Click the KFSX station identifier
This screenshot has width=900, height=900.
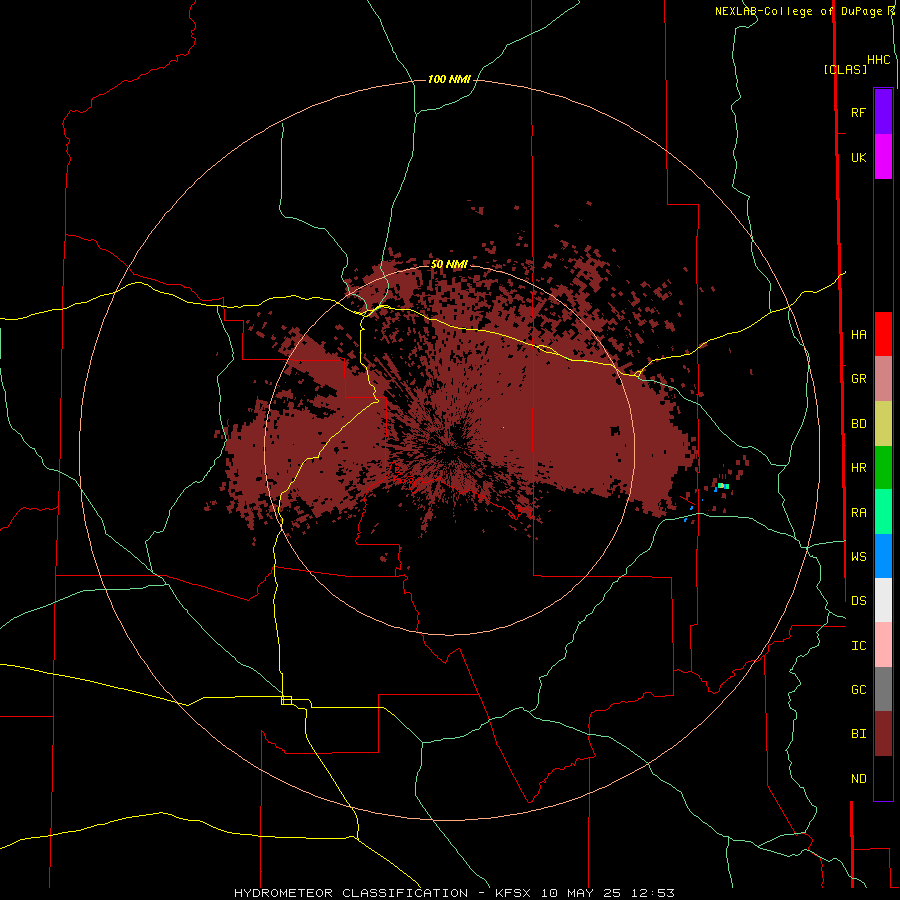coord(514,893)
